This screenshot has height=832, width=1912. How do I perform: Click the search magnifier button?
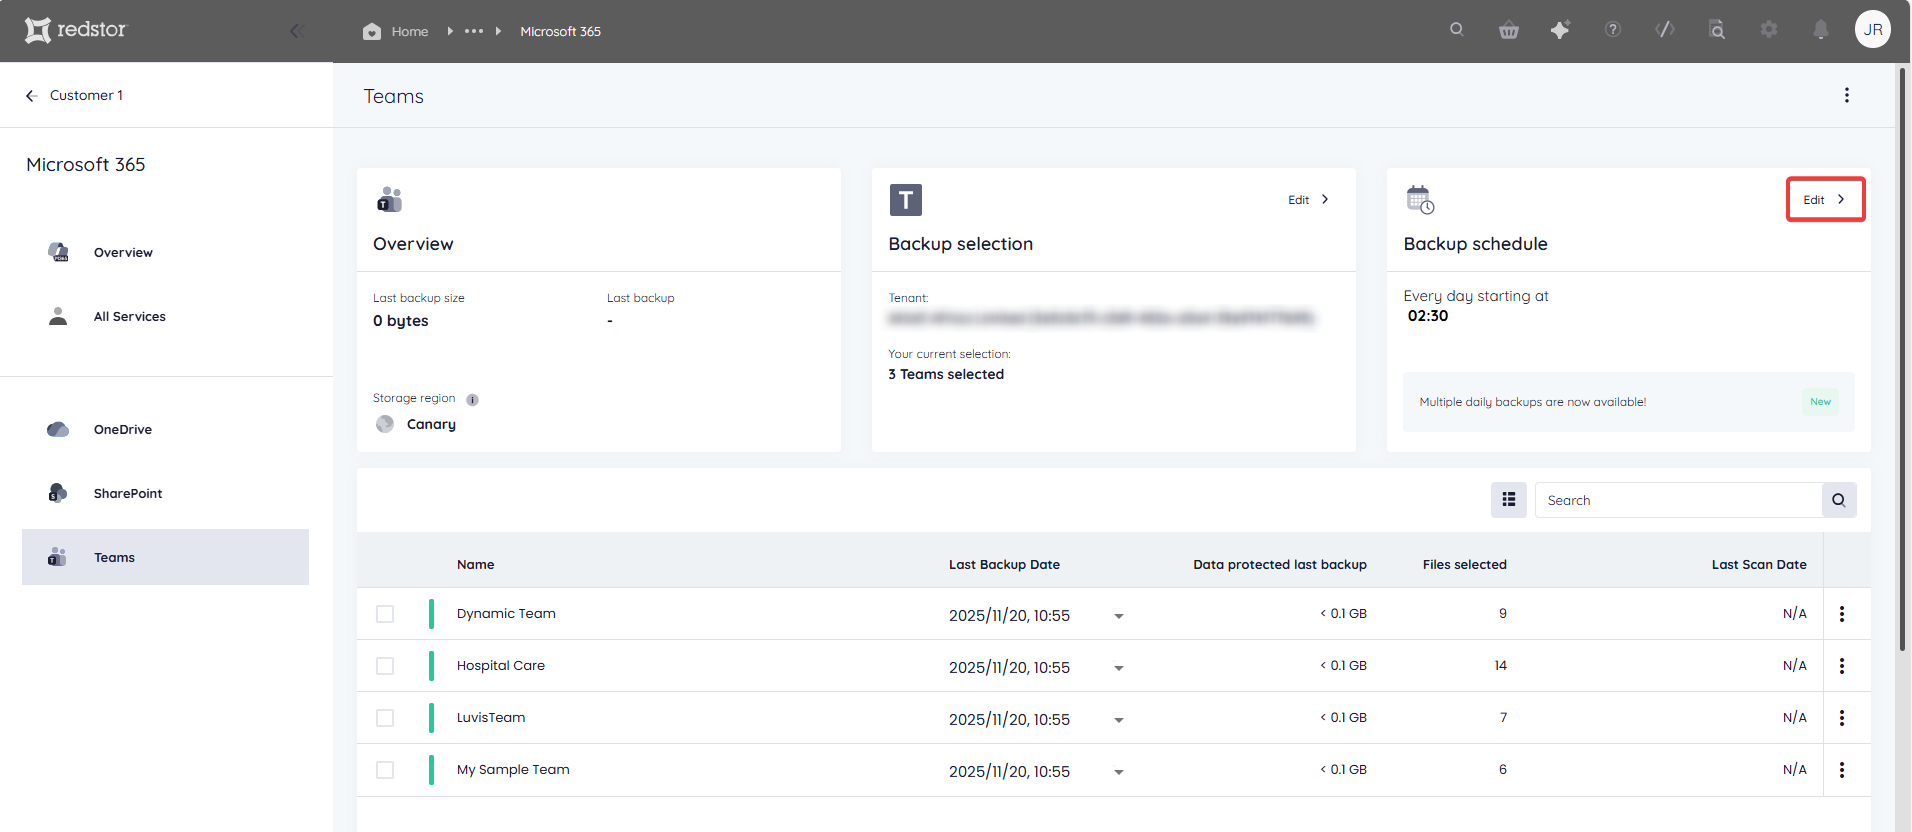(1839, 500)
